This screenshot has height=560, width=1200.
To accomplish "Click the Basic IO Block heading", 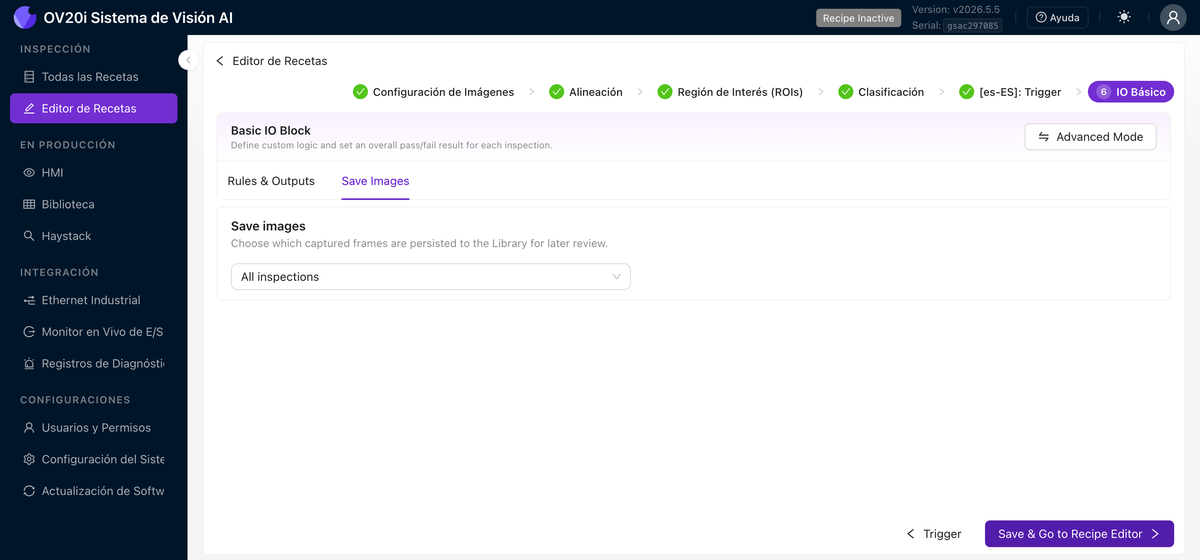I will [271, 130].
